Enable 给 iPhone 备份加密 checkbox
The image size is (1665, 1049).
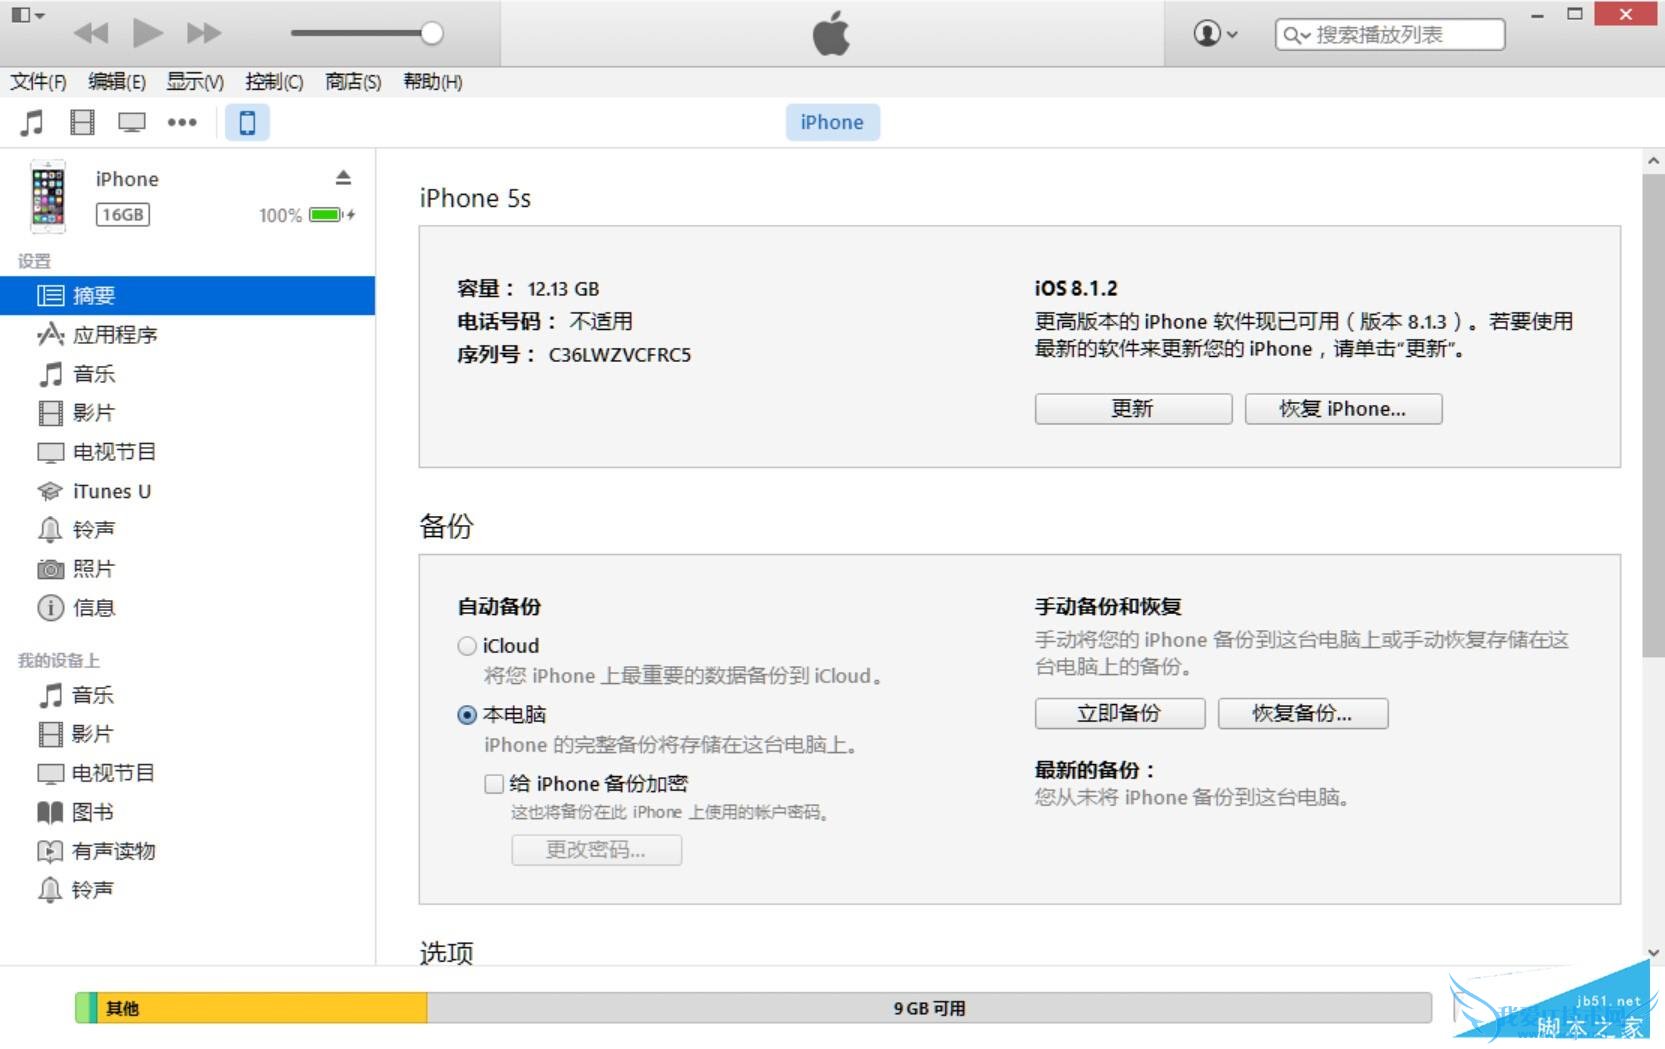(x=492, y=784)
